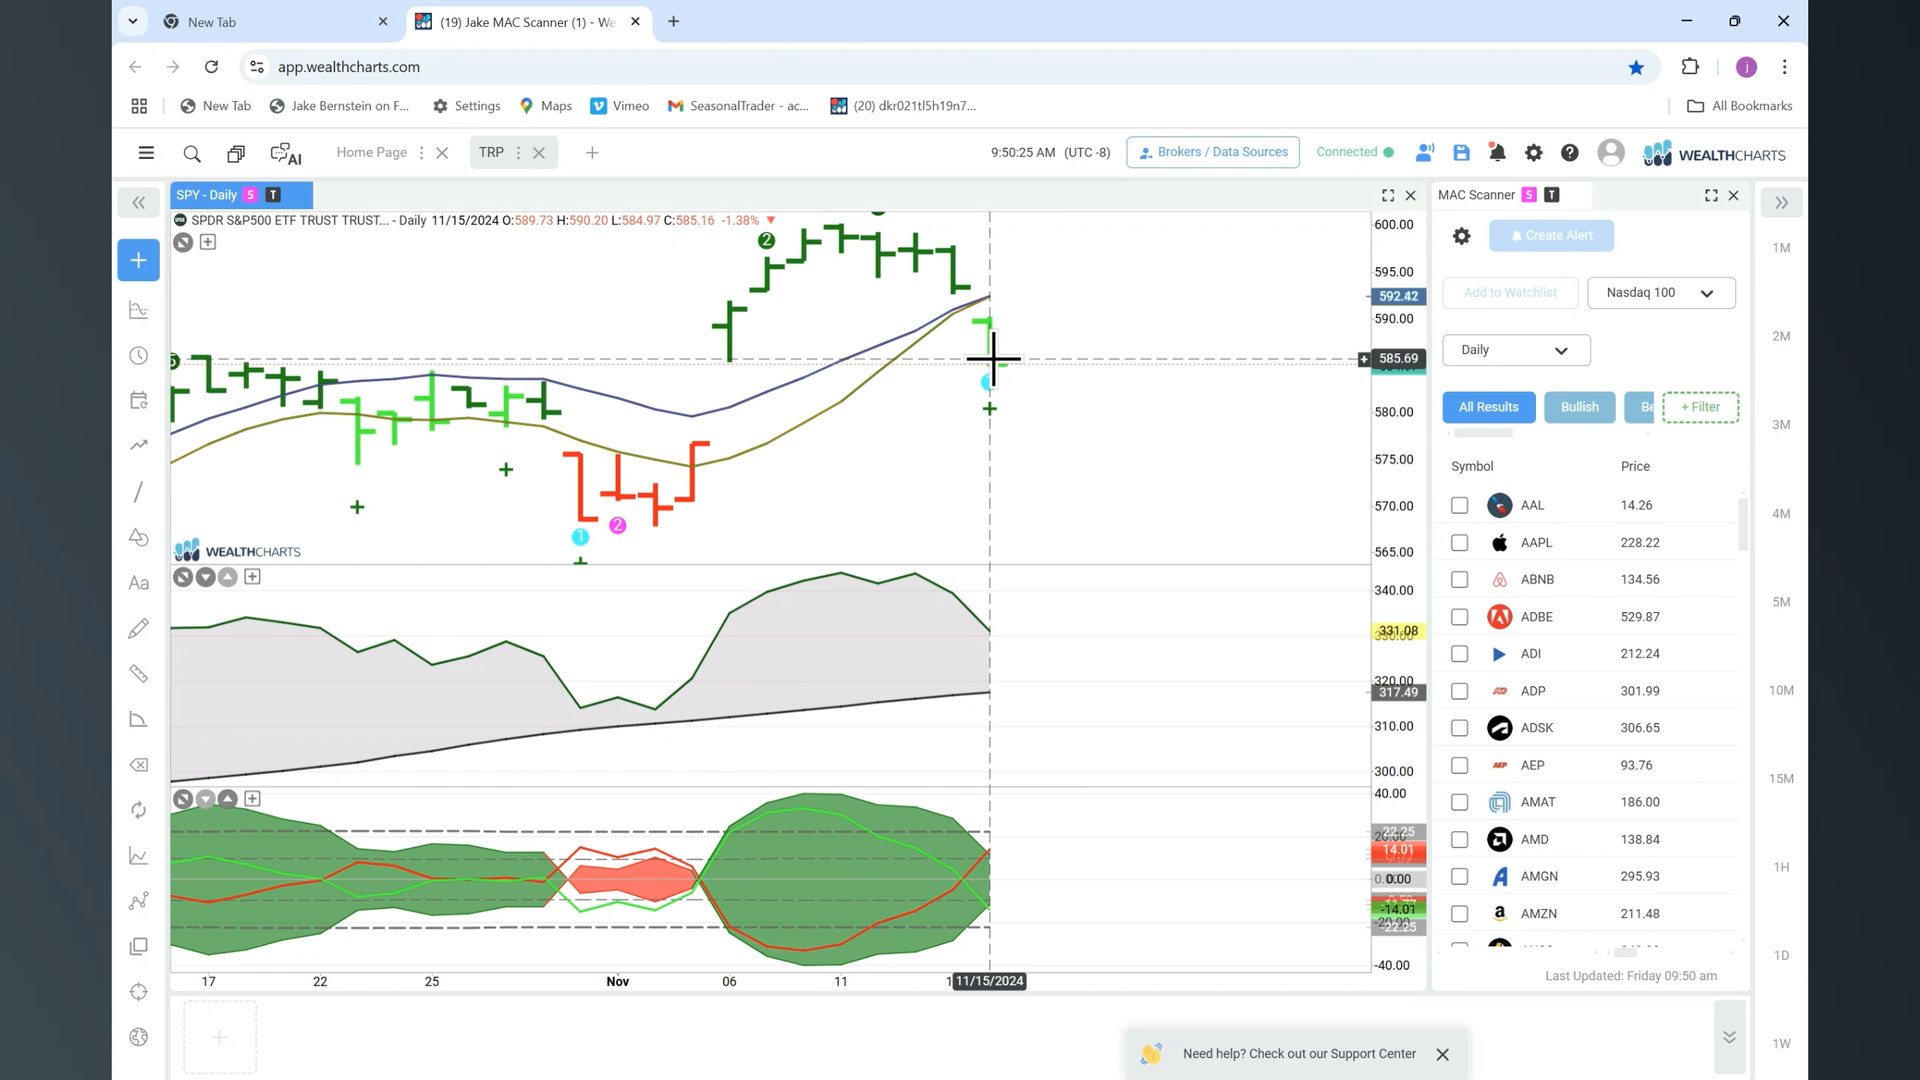Move middle indicator pane up arrow
The height and width of the screenshot is (1080, 1920).
point(228,577)
